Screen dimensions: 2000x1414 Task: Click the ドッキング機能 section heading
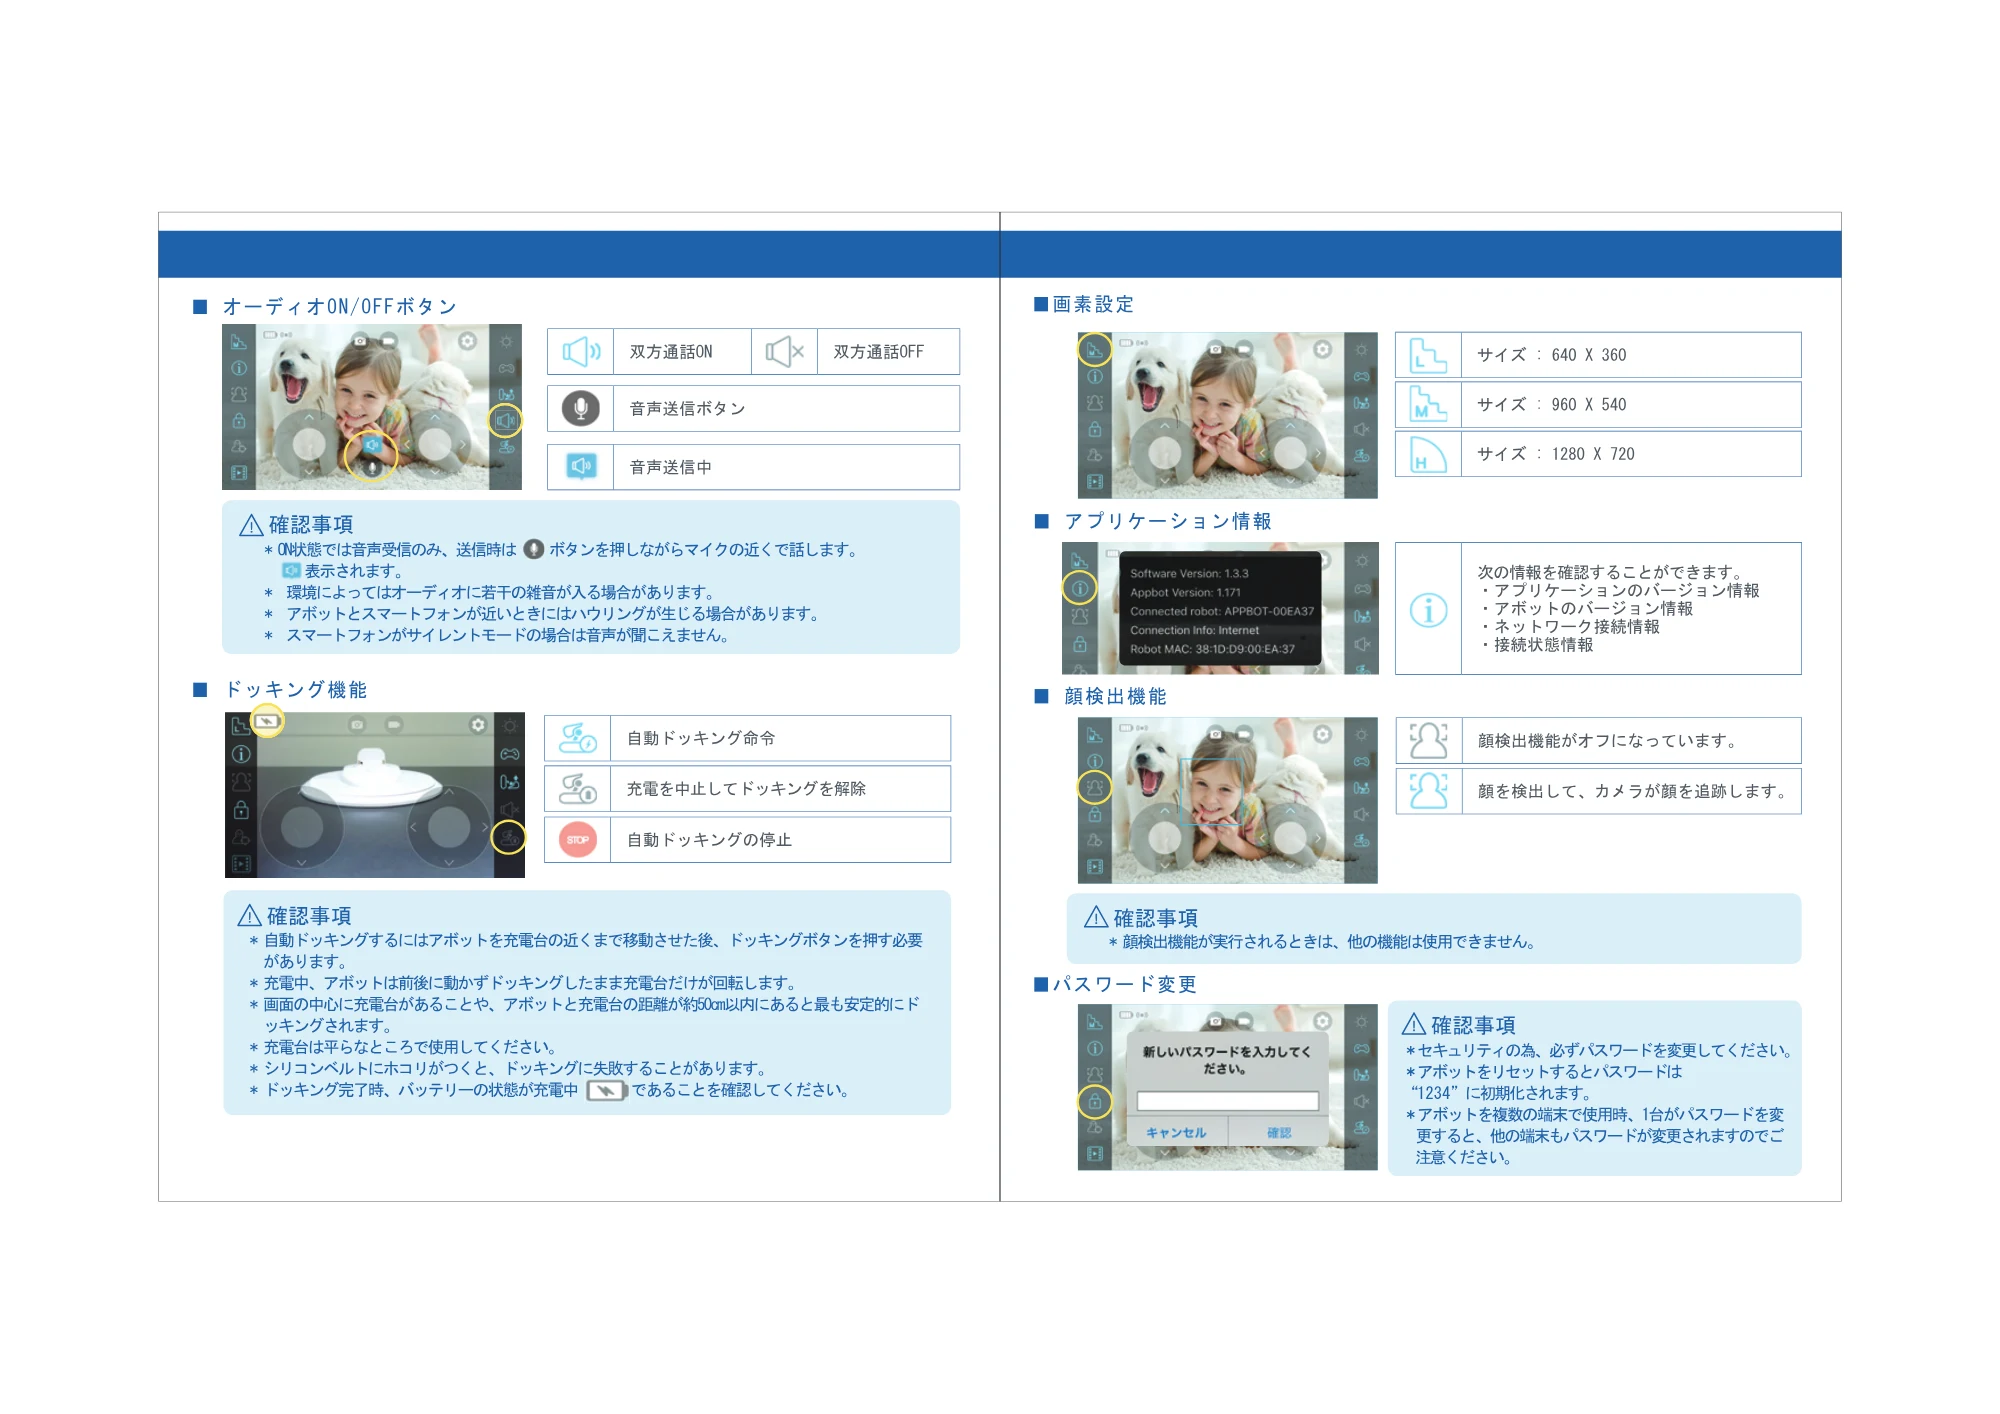(x=295, y=689)
